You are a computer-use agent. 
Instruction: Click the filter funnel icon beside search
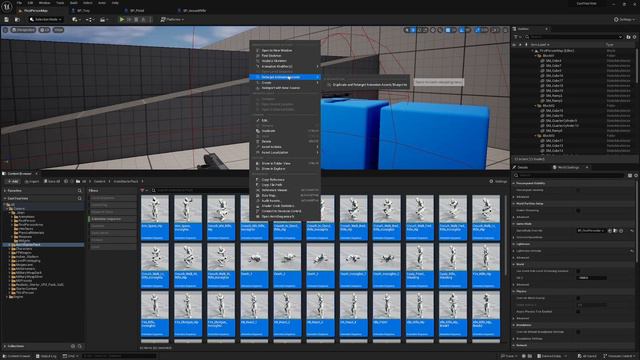142,191
